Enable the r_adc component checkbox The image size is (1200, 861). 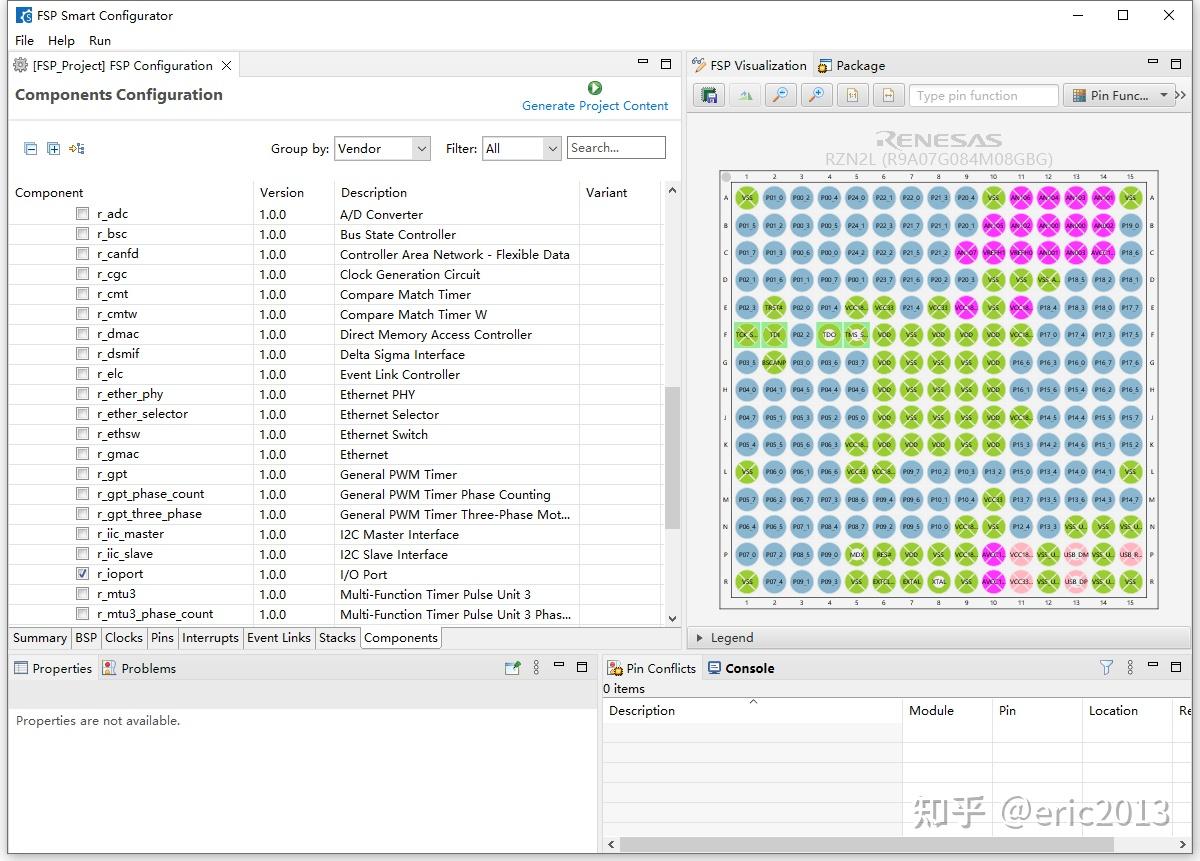click(x=82, y=214)
